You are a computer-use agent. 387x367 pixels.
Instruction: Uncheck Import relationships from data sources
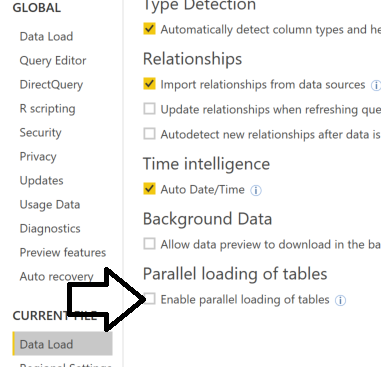(x=149, y=84)
